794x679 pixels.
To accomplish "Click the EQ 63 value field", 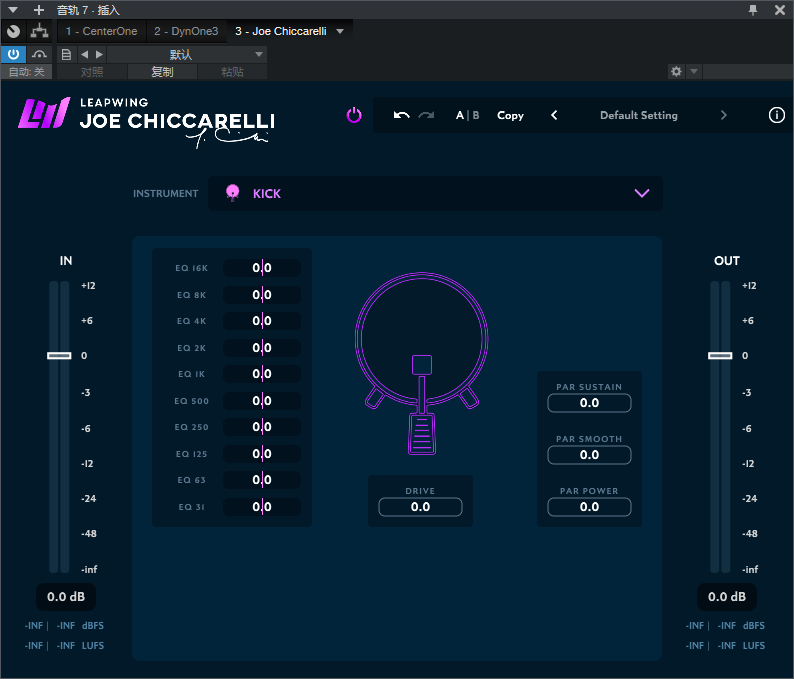I will 262,480.
